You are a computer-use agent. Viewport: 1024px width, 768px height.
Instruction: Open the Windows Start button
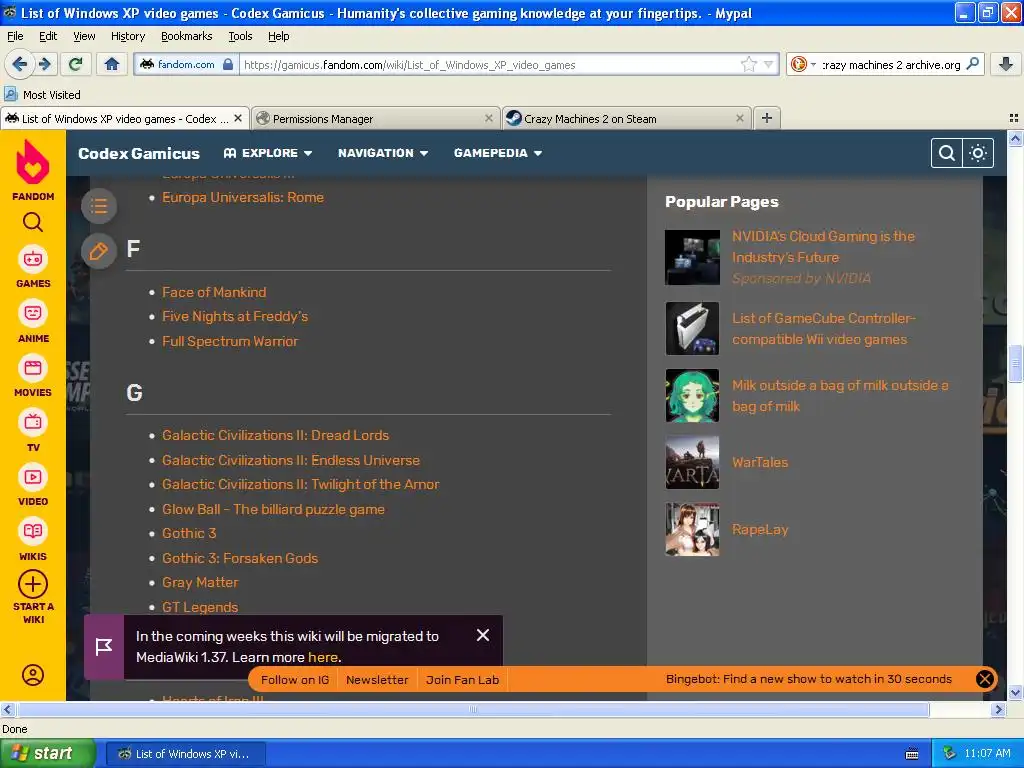coord(48,753)
